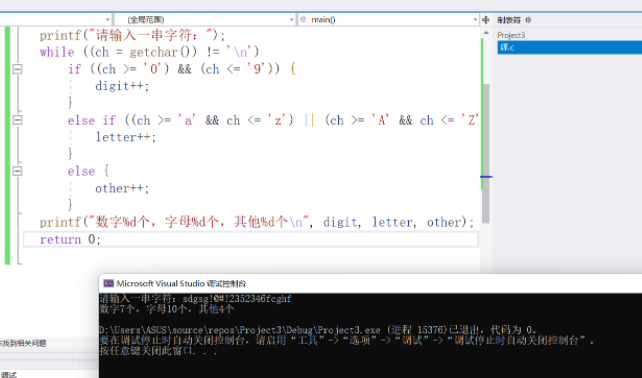Click the while getchar() line

click(x=149, y=52)
